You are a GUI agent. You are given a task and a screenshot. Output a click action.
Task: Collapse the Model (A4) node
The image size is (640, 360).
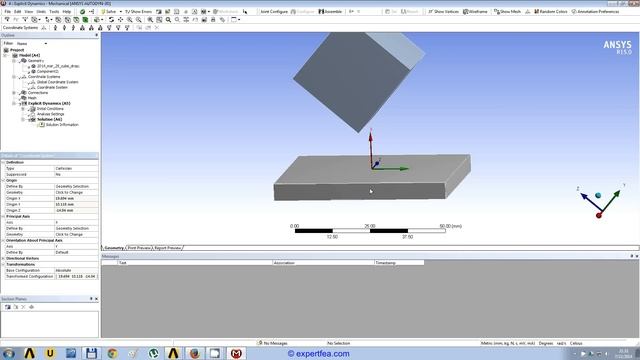(x=5, y=55)
